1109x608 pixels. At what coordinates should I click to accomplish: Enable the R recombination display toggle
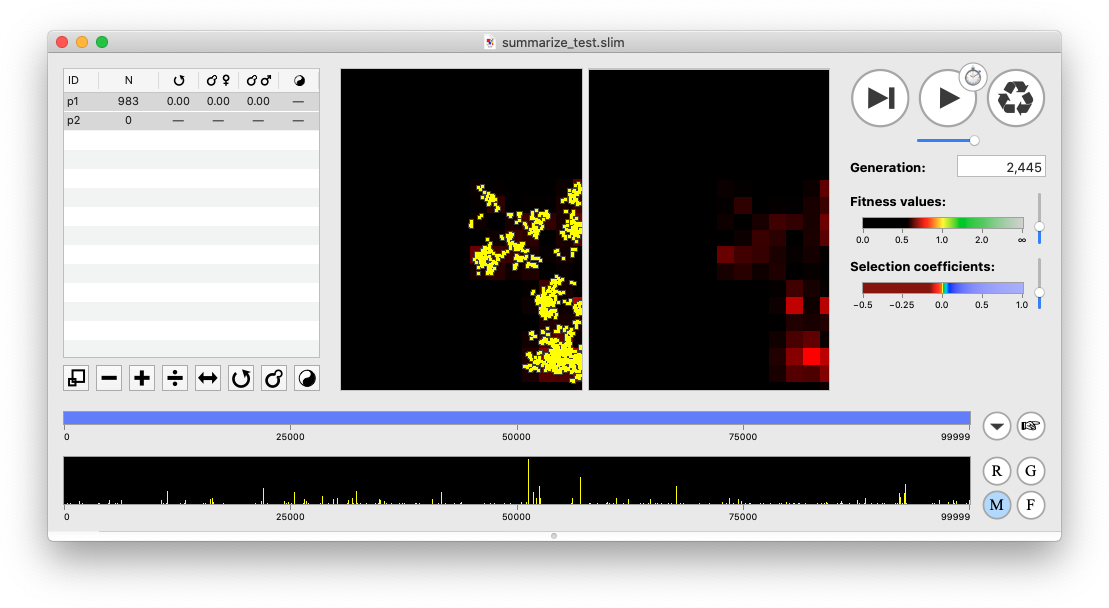(996, 471)
